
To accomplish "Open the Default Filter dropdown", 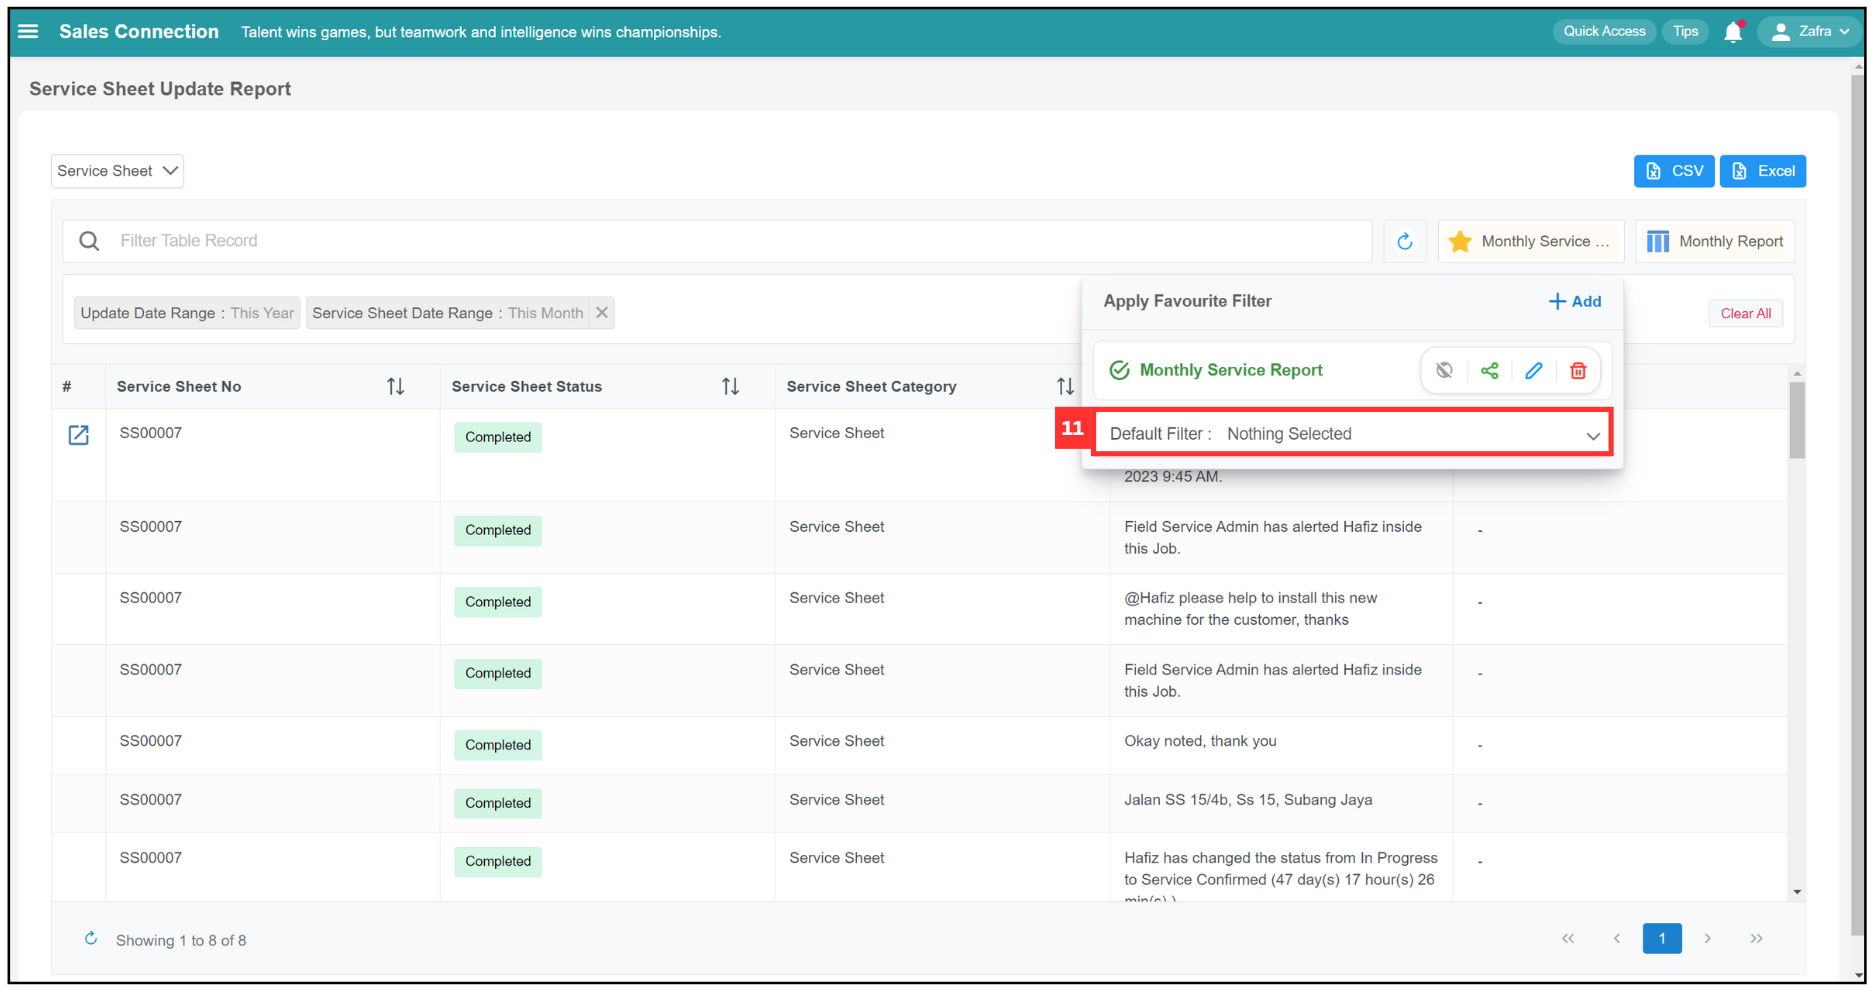I will click(x=1352, y=434).
